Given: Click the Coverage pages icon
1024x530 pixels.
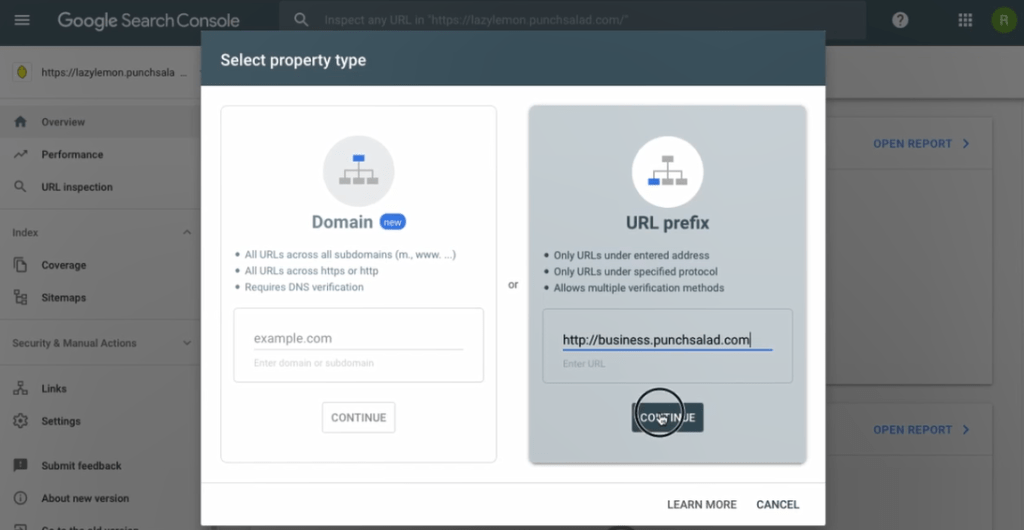Looking at the screenshot, I should pyautogui.click(x=20, y=265).
